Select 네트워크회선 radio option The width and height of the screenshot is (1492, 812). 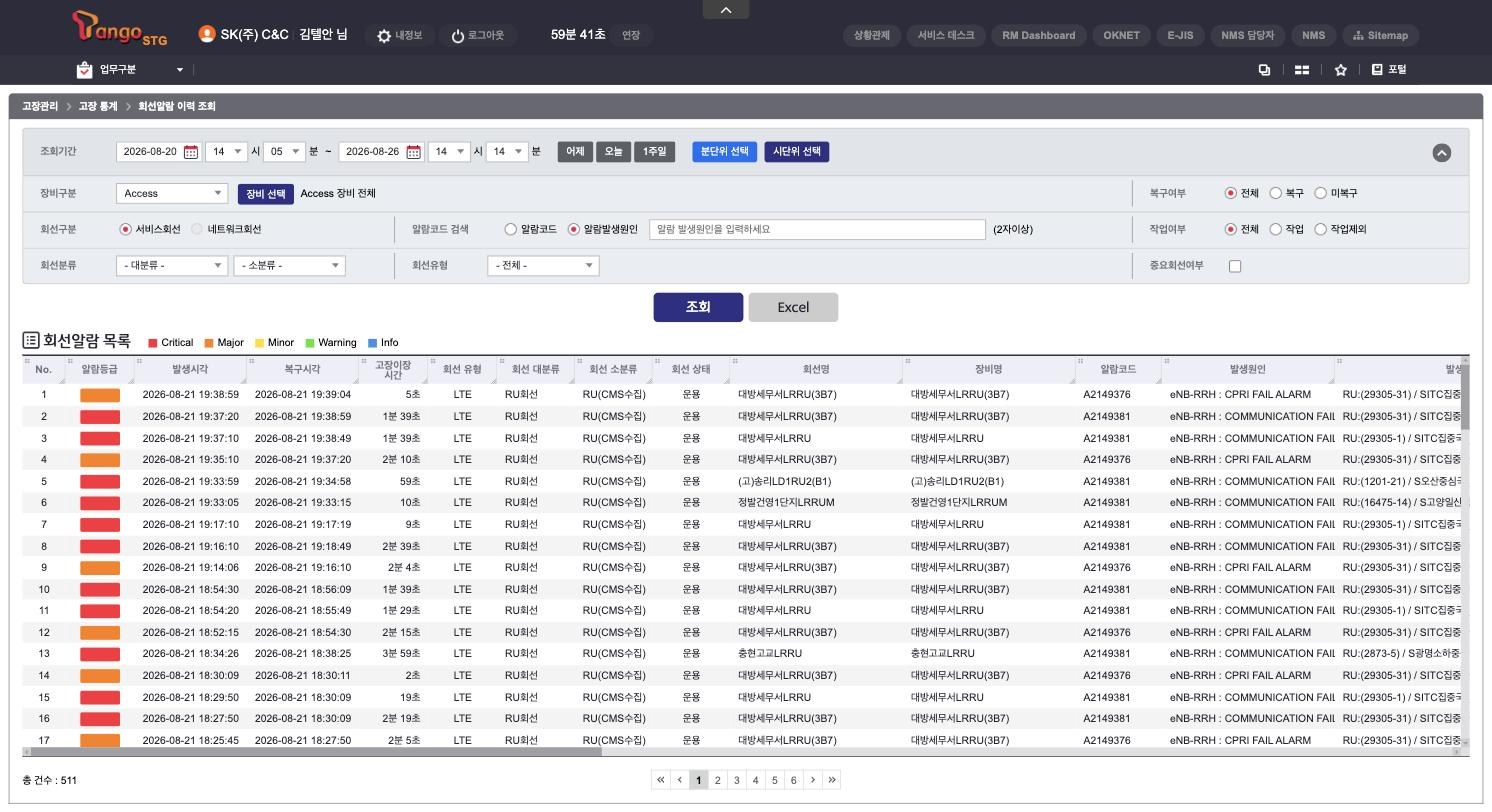coord(197,229)
